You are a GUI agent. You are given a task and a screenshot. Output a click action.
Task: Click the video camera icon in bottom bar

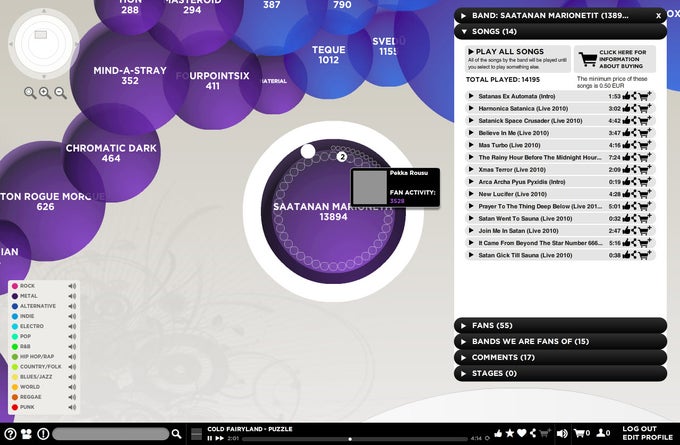[x=26, y=434]
